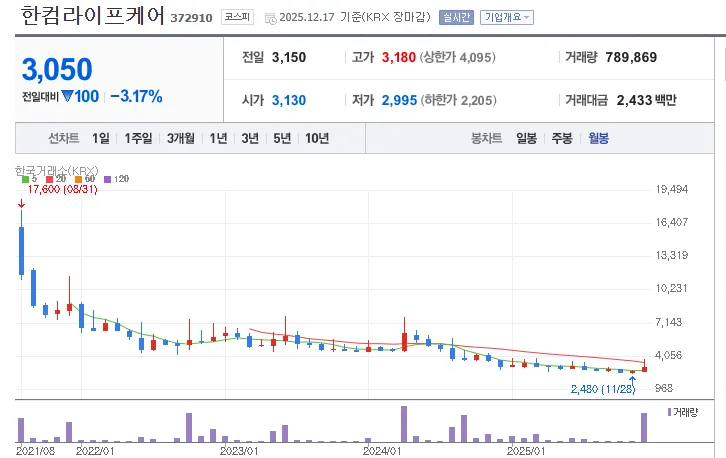Click the 968 y-axis price label
726x458 pixels.
coord(664,389)
